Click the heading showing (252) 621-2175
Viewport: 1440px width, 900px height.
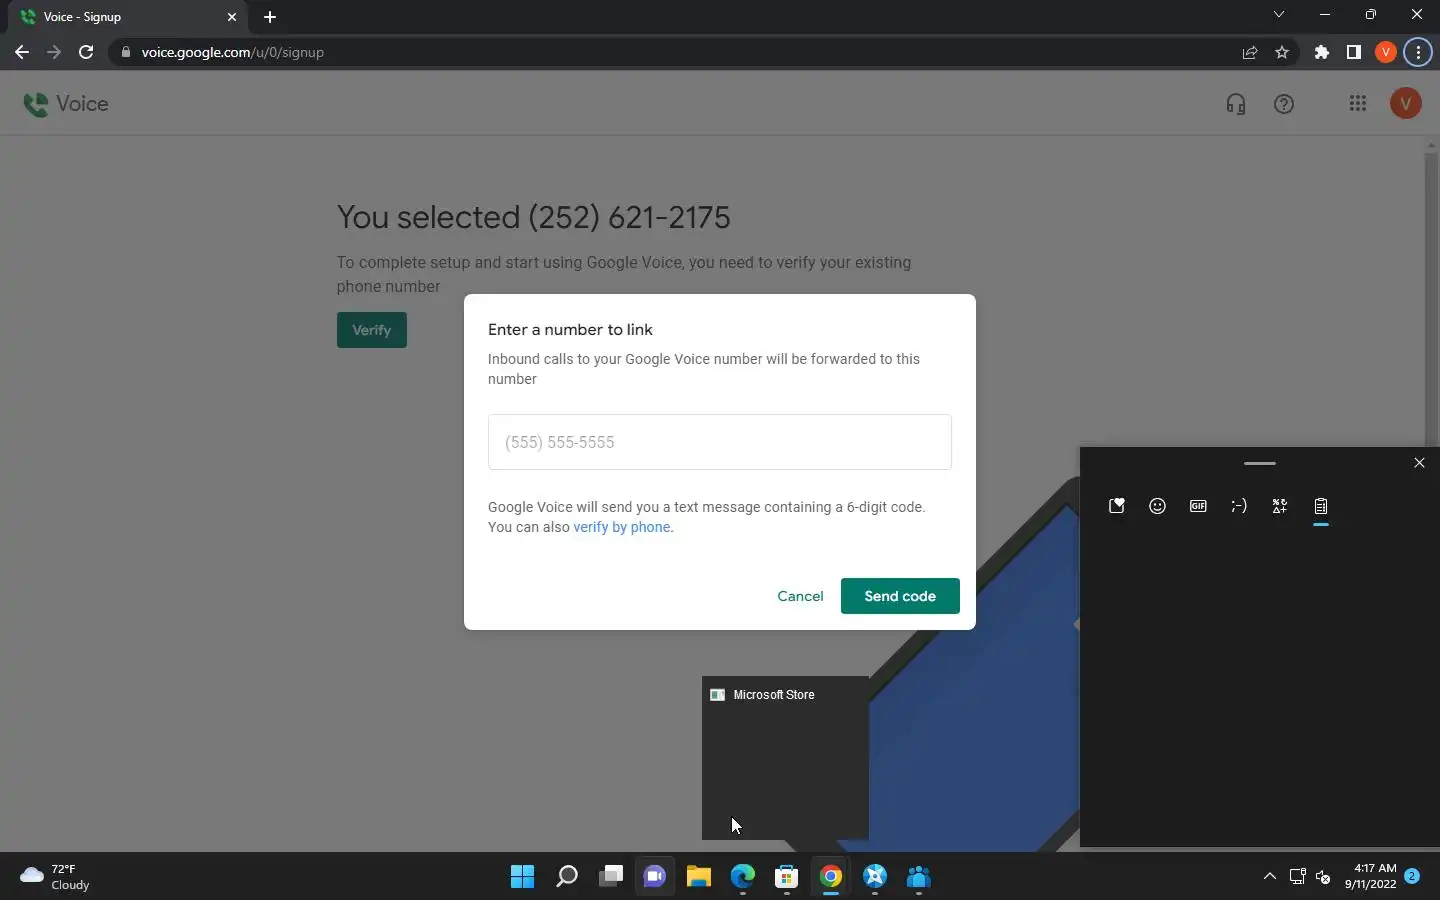point(533,217)
